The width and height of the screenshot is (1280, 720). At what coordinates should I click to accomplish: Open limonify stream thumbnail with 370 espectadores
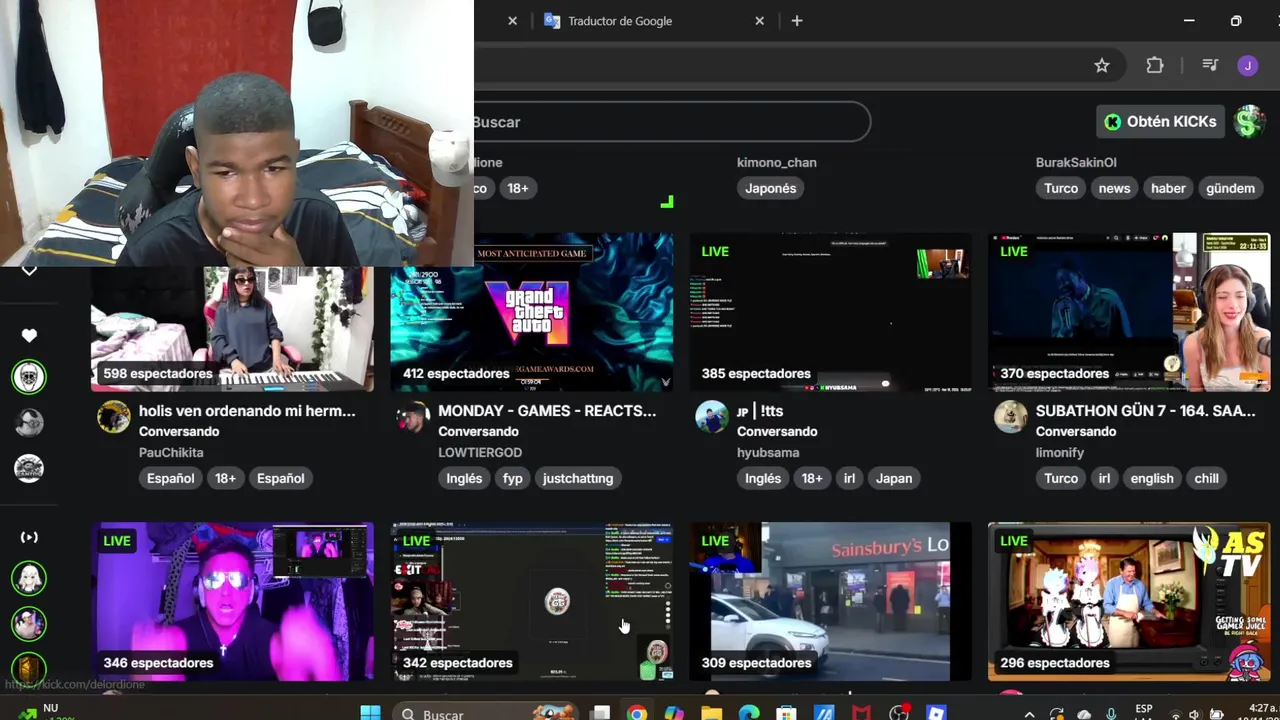pos(1129,312)
